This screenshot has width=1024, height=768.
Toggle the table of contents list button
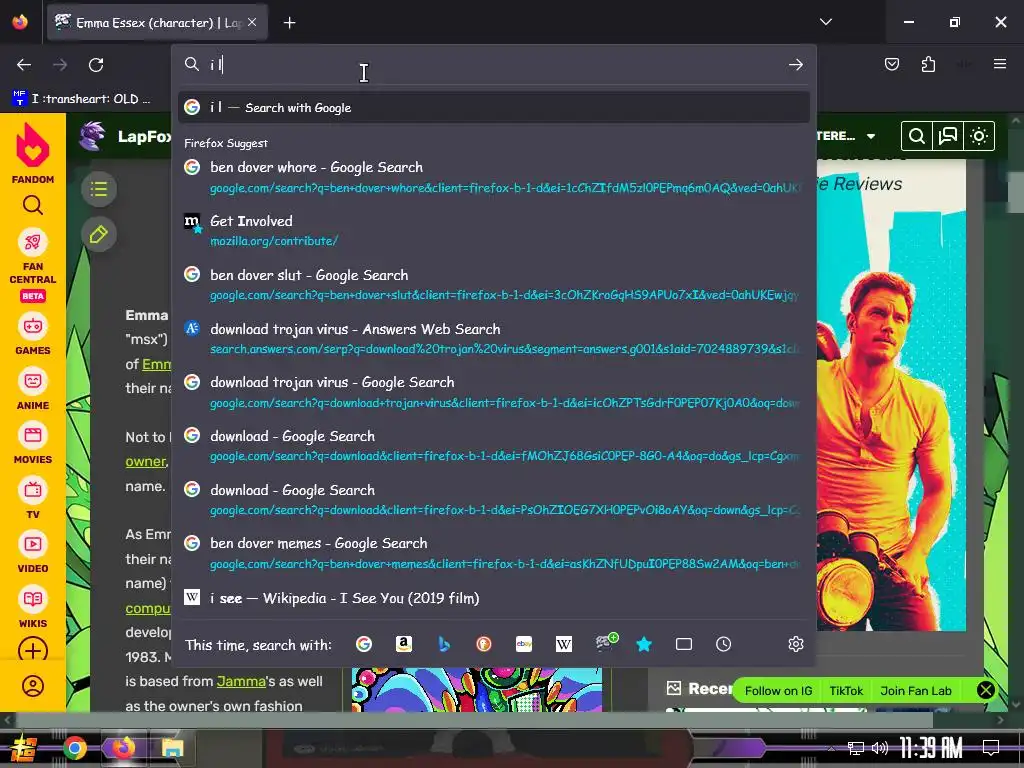tap(99, 189)
